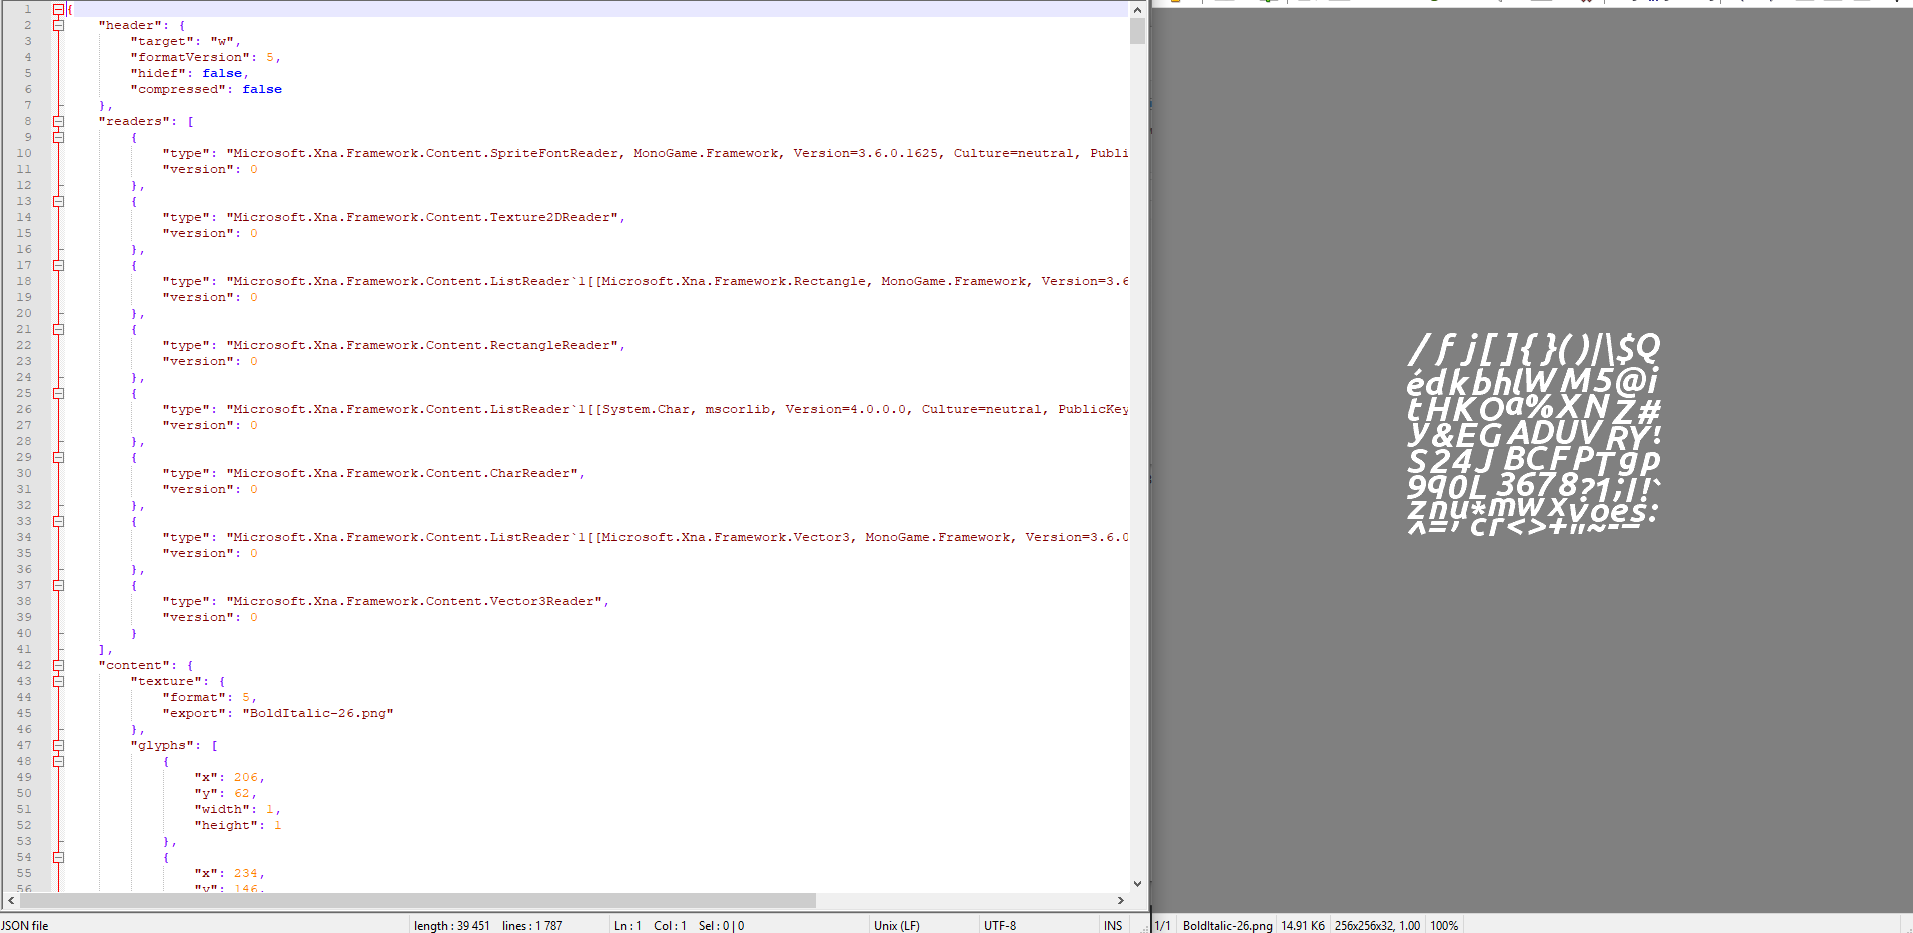Collapse the RectangleReader object fold at line 21

[58, 329]
